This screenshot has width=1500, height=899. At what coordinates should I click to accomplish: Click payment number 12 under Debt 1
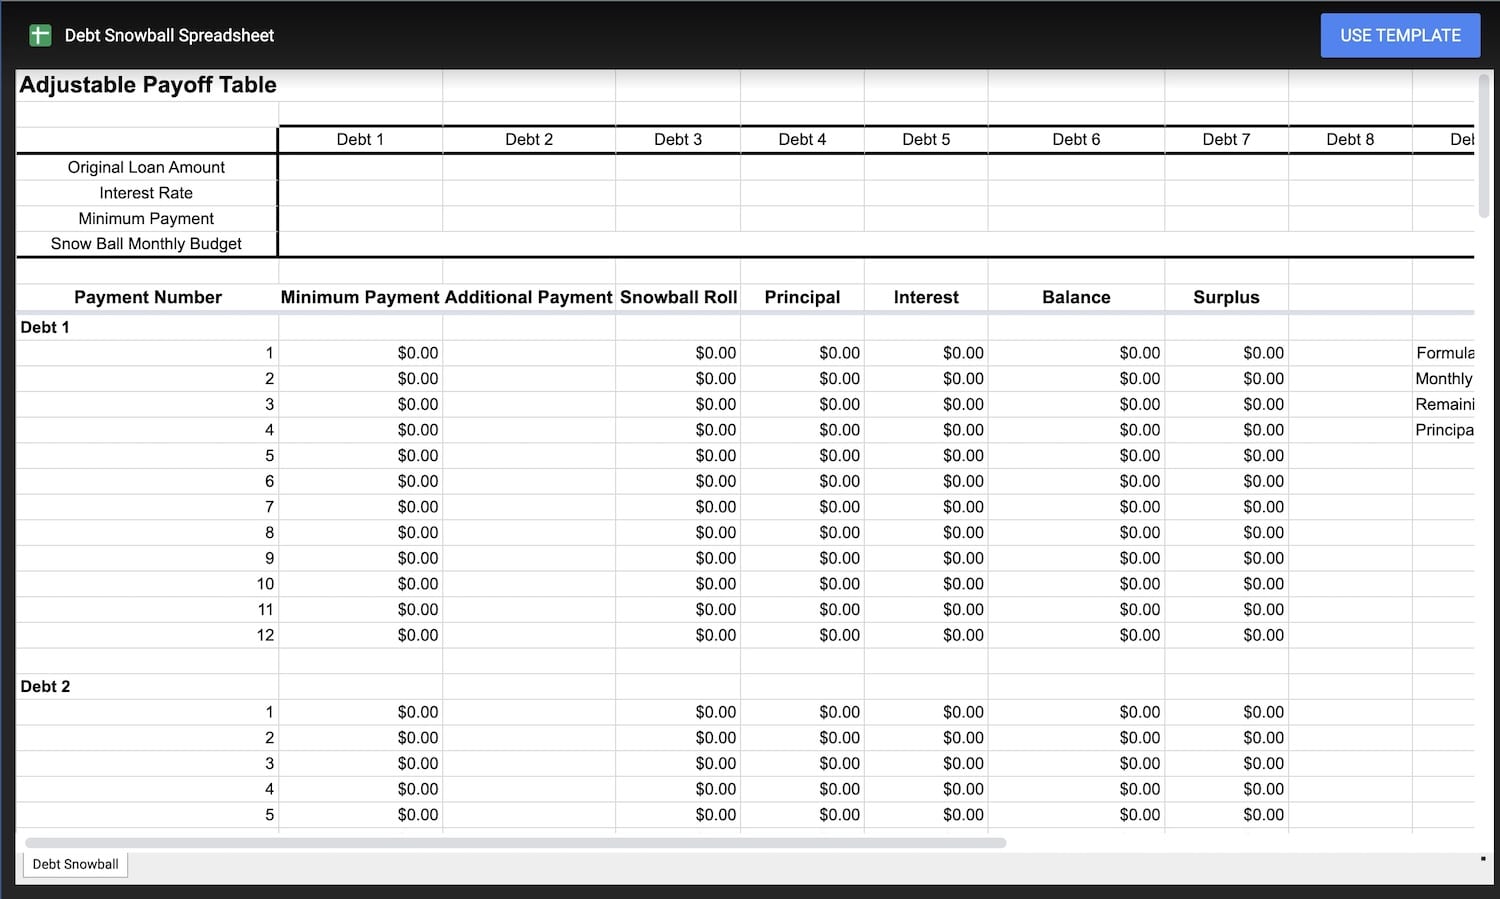265,635
